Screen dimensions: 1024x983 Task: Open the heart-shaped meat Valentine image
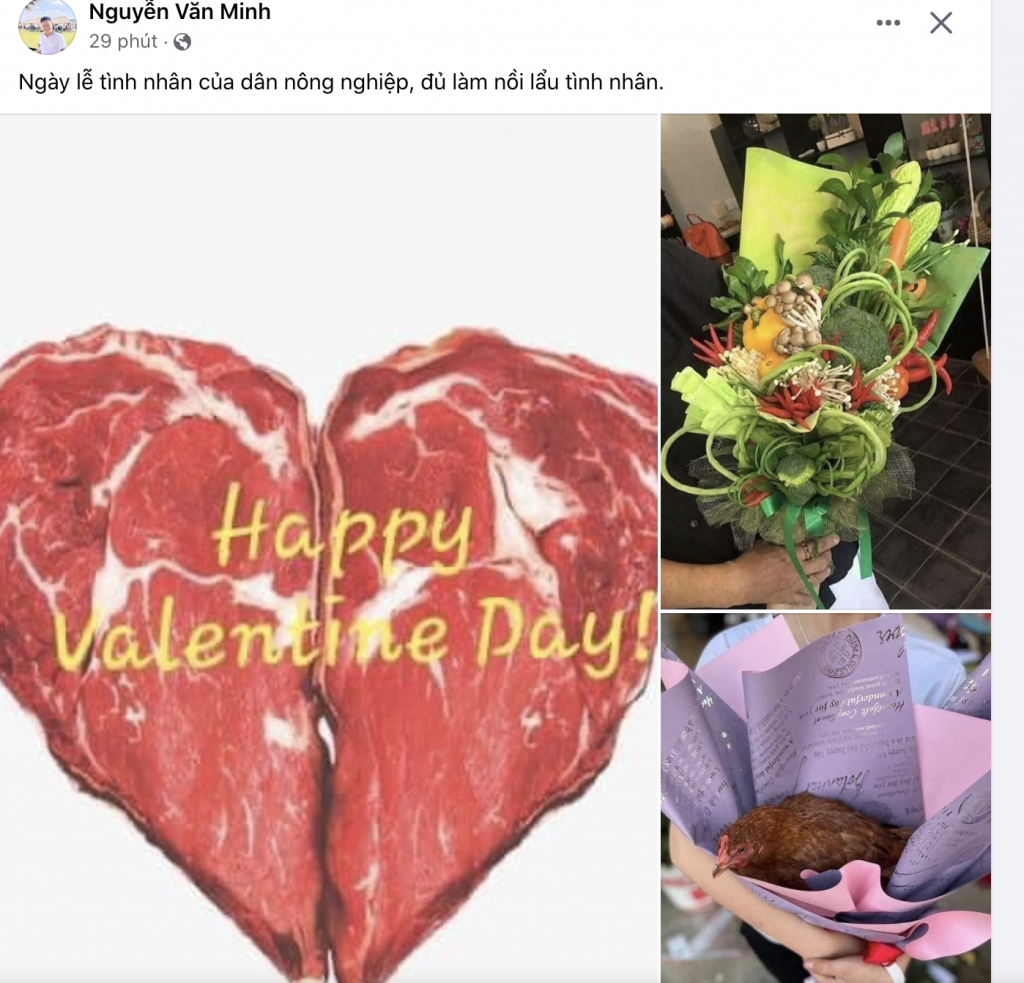pos(329,549)
